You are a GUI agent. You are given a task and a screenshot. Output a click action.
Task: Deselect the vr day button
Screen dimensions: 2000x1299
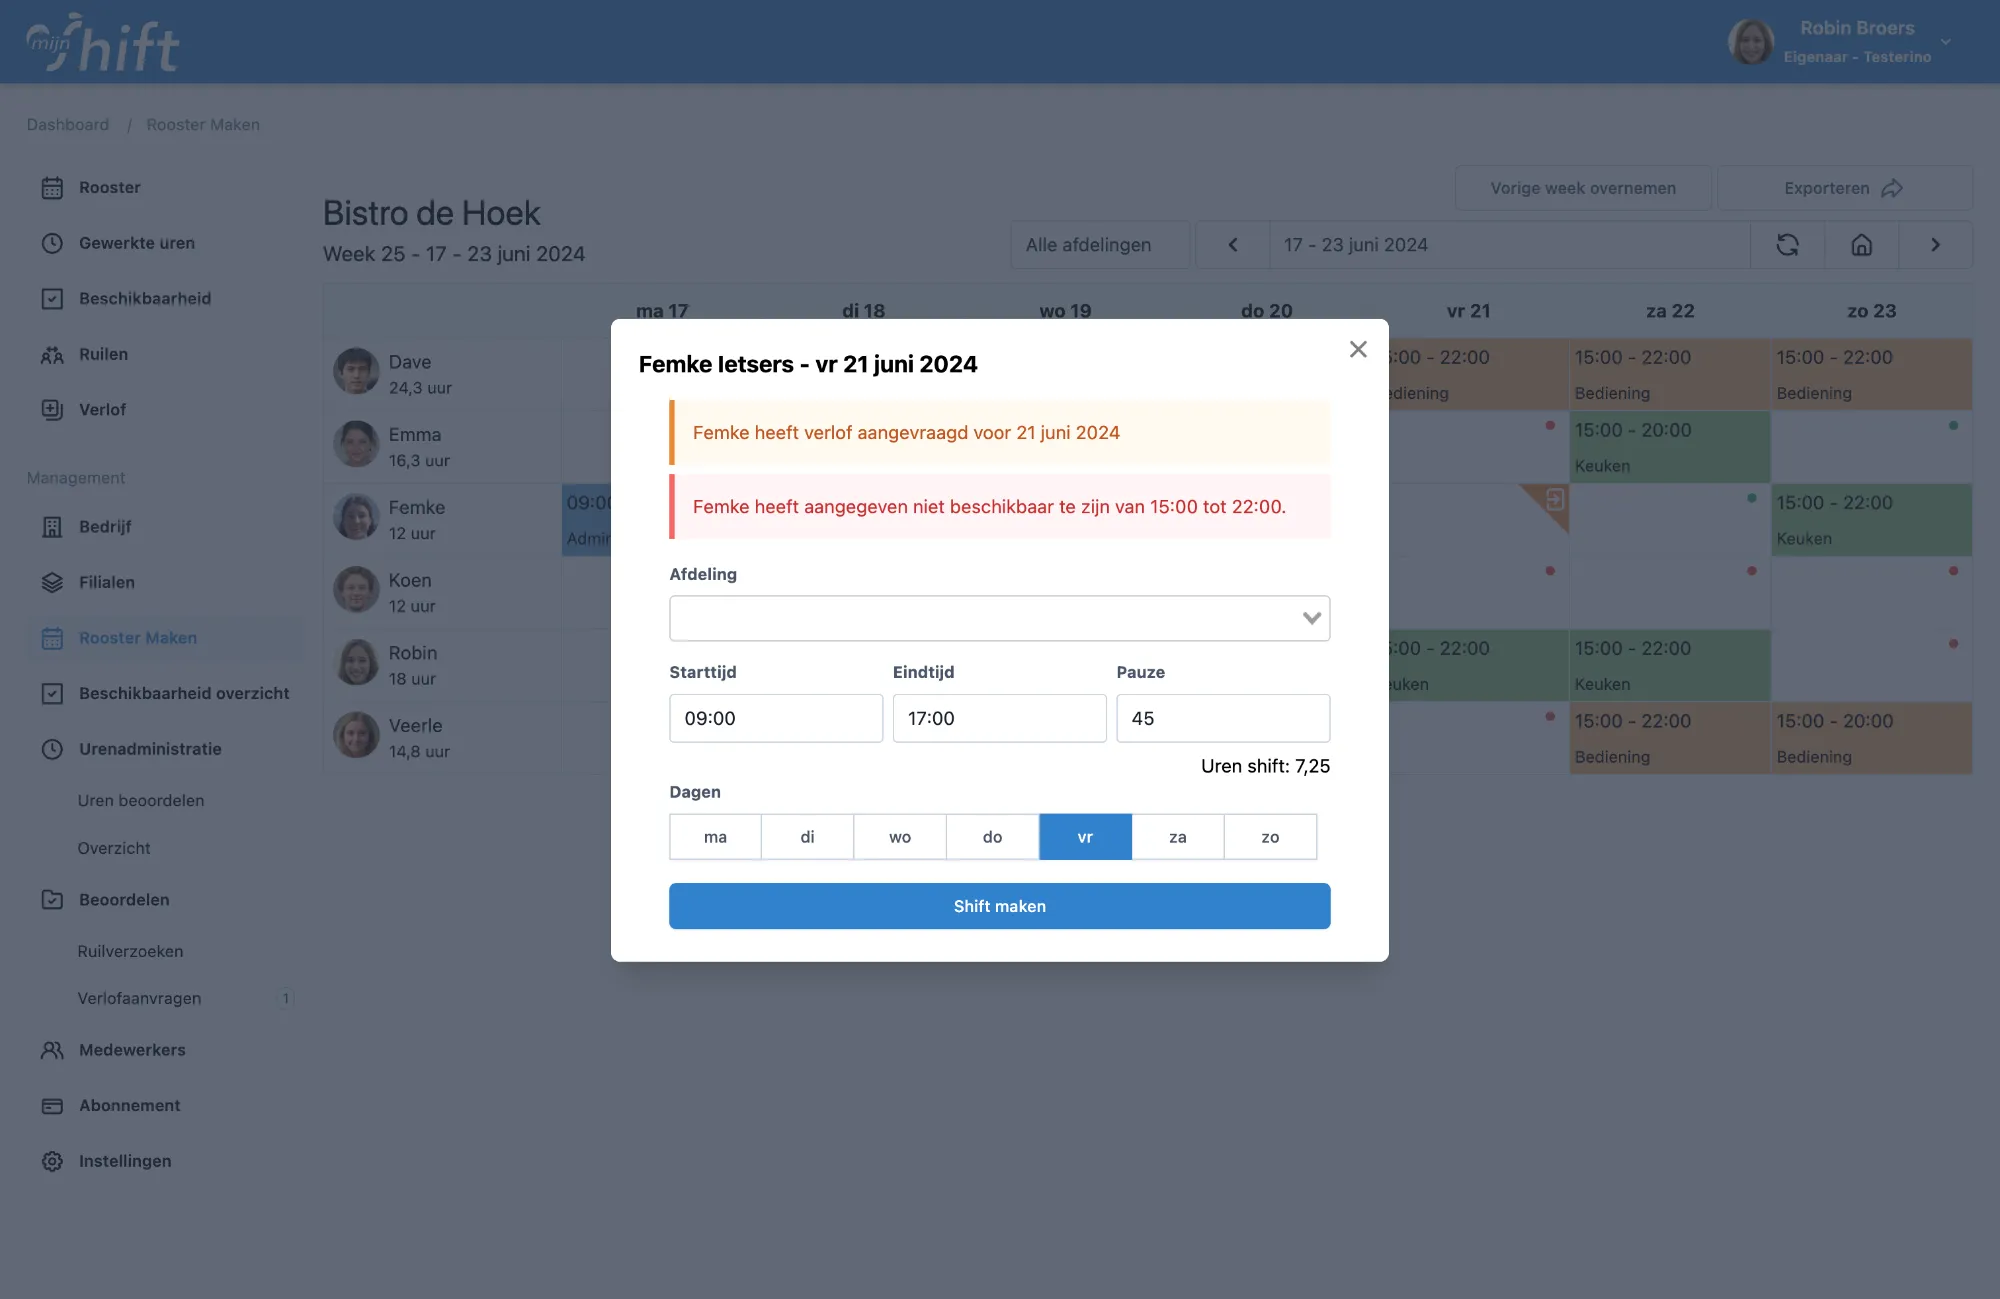[1085, 837]
